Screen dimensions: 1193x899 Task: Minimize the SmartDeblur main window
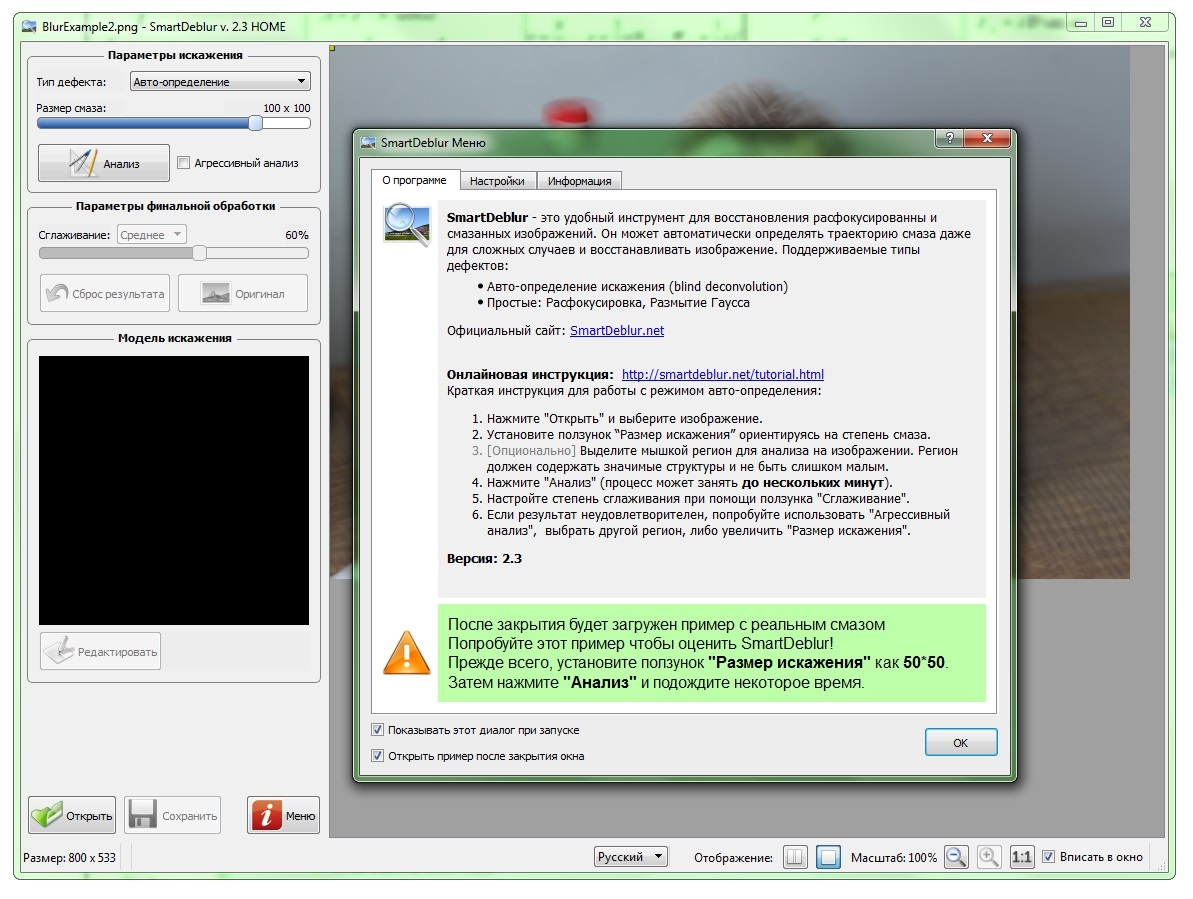[1080, 24]
